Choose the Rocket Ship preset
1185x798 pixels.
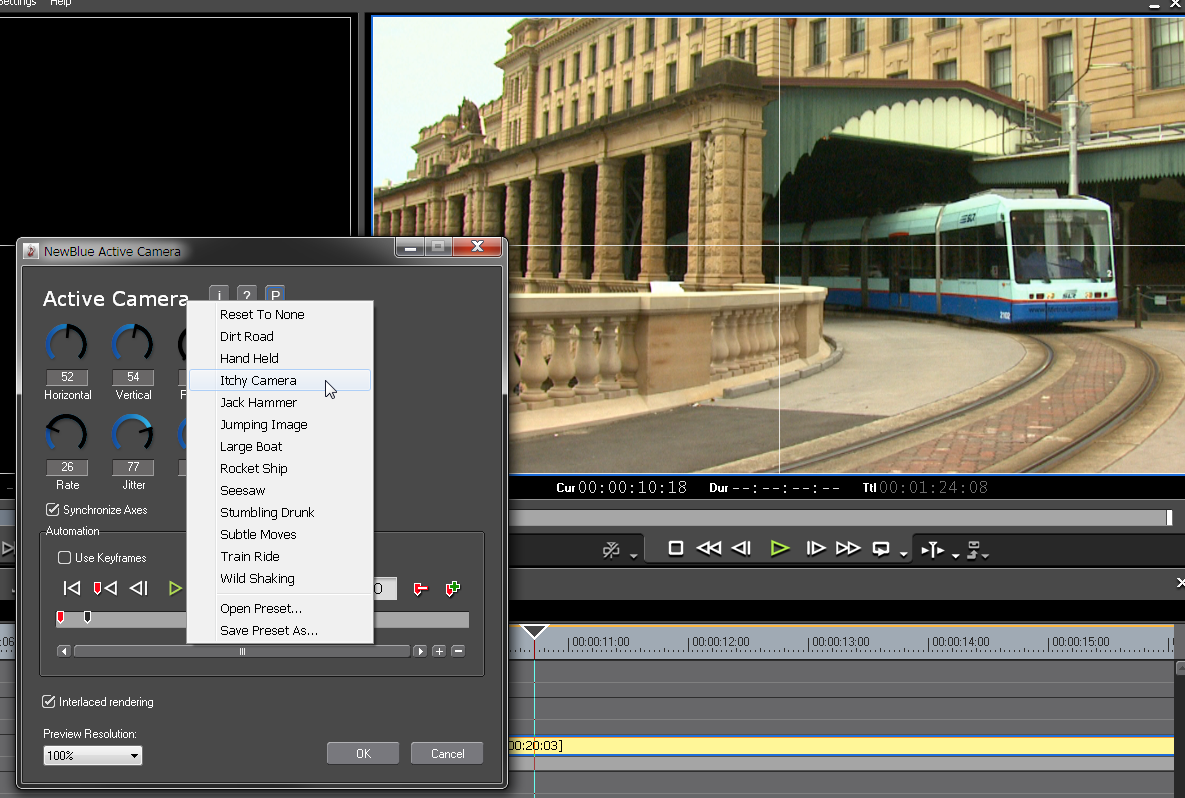tap(280, 468)
